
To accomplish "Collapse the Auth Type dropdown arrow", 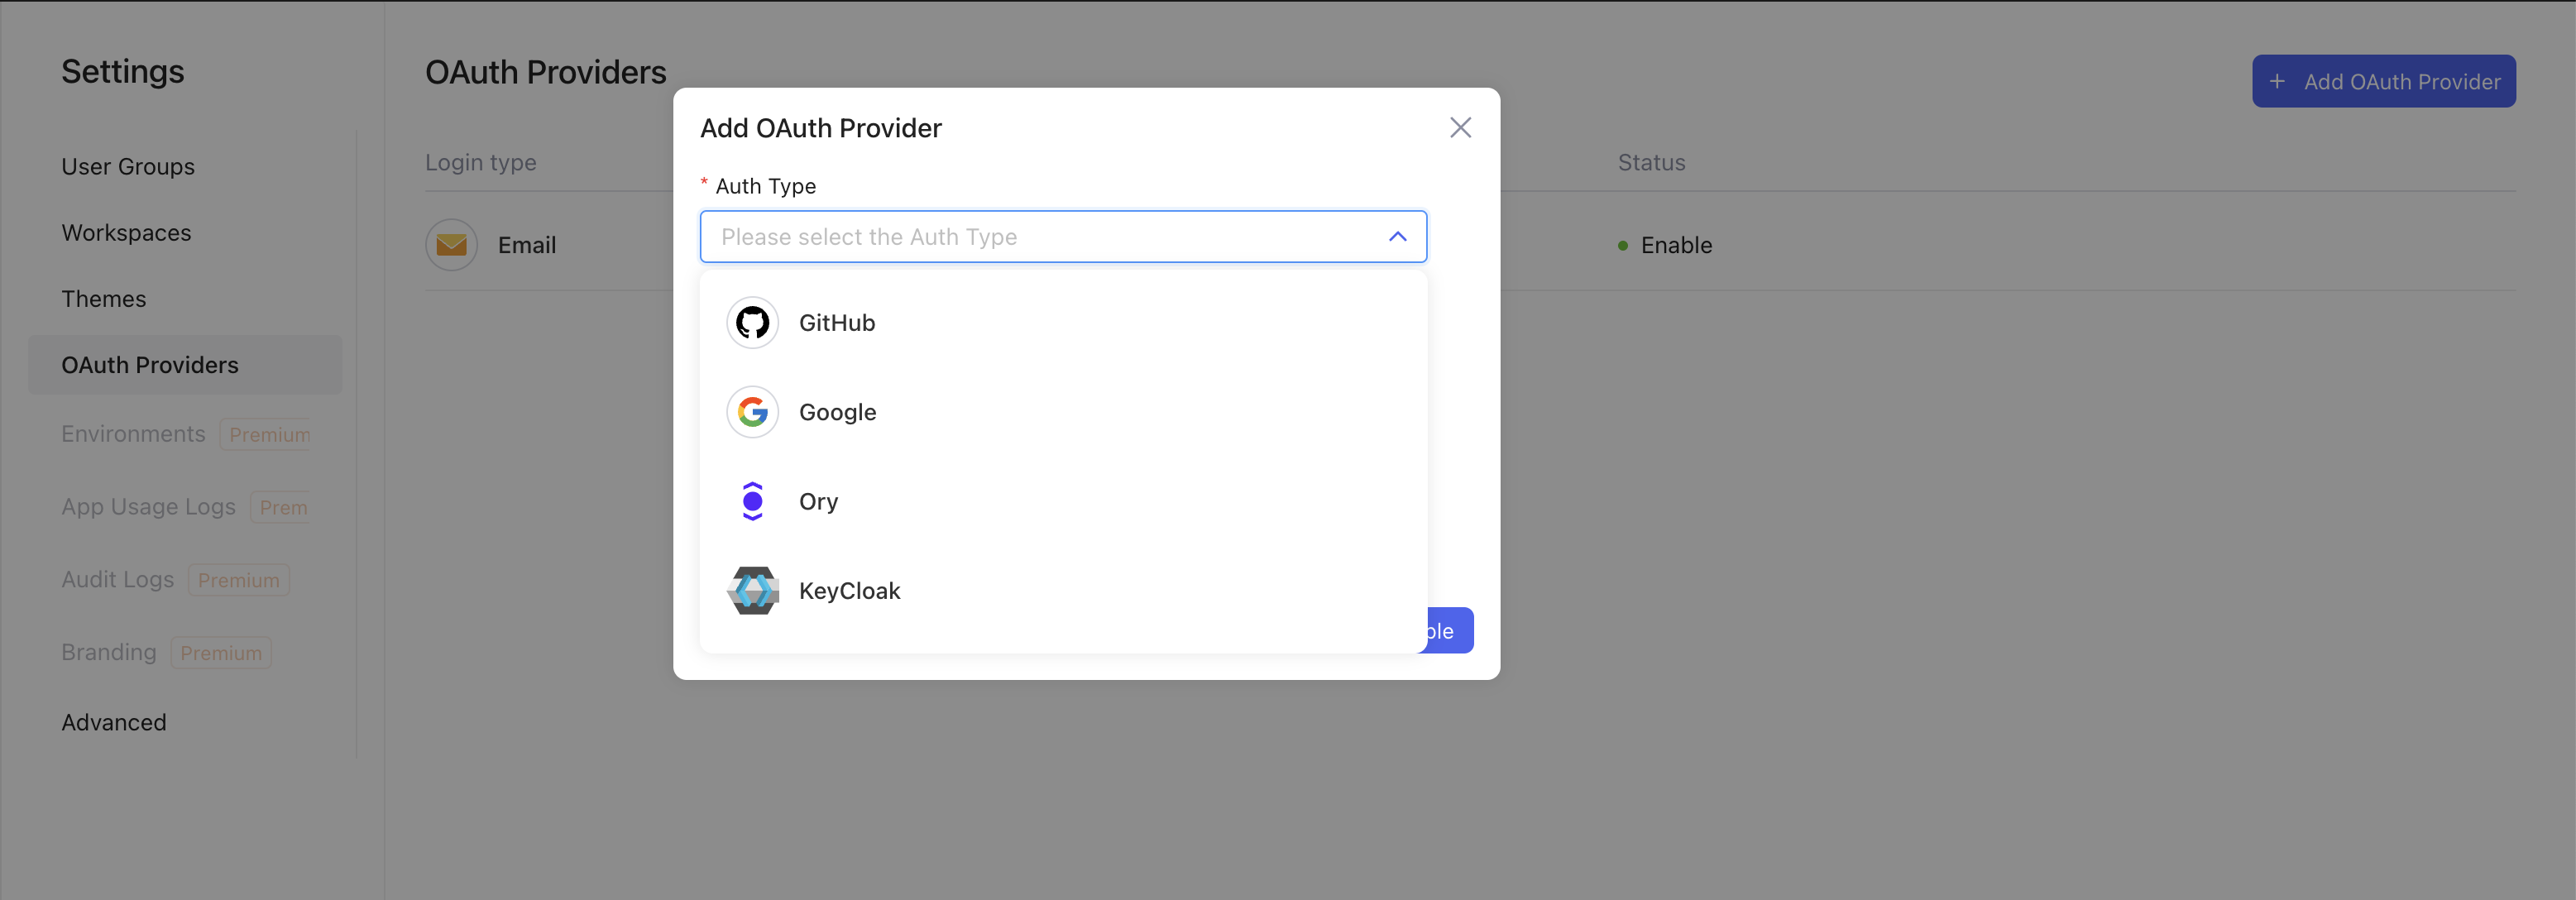I will 1397,237.
